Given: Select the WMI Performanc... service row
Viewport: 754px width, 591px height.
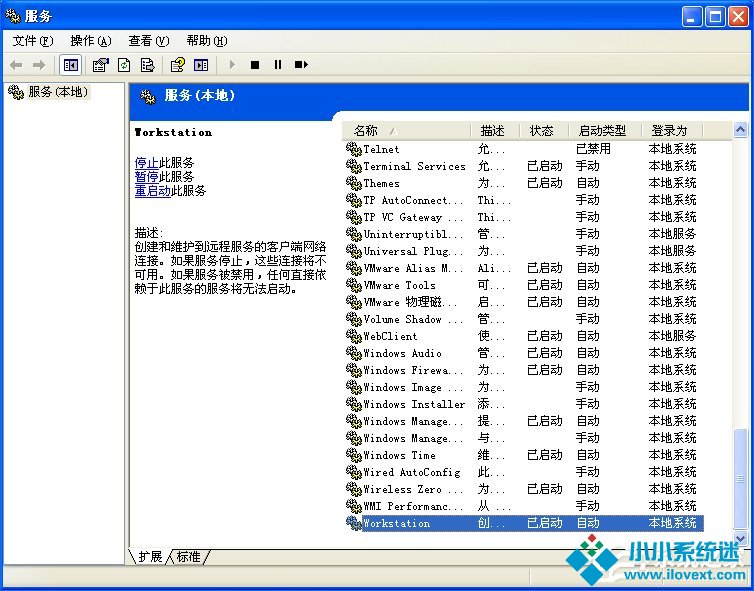Looking at the screenshot, I should pyautogui.click(x=524, y=506).
